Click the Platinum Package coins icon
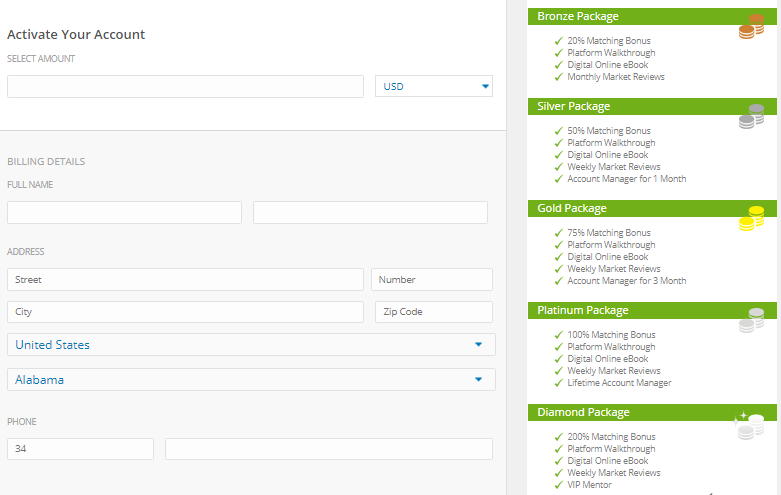Image resolution: width=781 pixels, height=495 pixels. 751,320
